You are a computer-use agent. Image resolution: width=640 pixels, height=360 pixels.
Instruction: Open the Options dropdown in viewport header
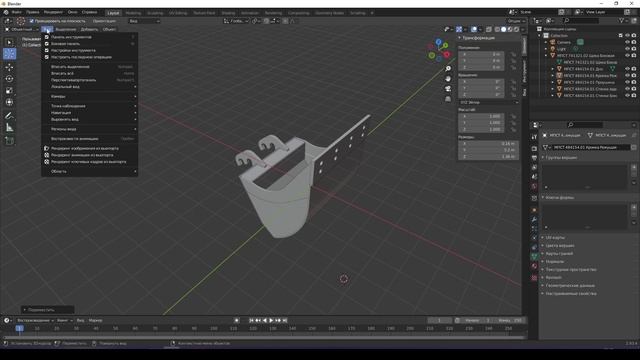click(x=516, y=21)
